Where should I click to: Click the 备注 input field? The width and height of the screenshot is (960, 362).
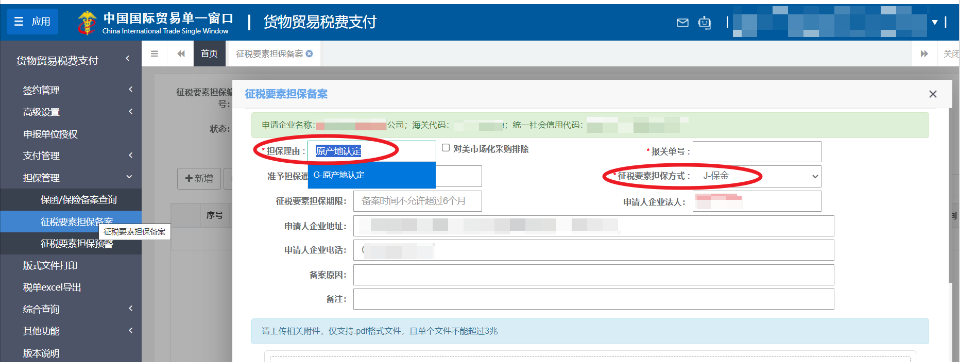point(593,299)
